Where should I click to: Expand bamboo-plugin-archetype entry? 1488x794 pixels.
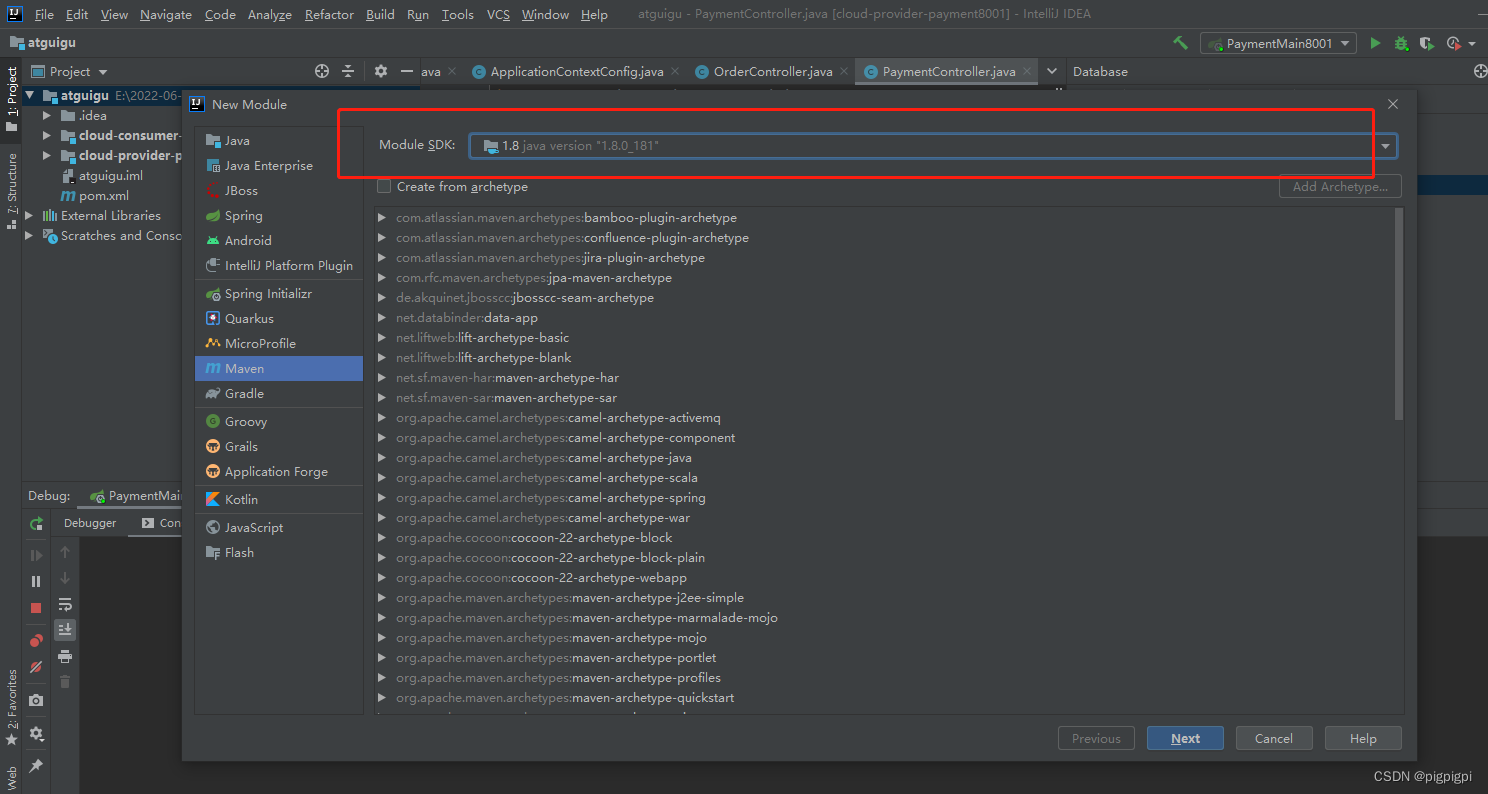383,218
